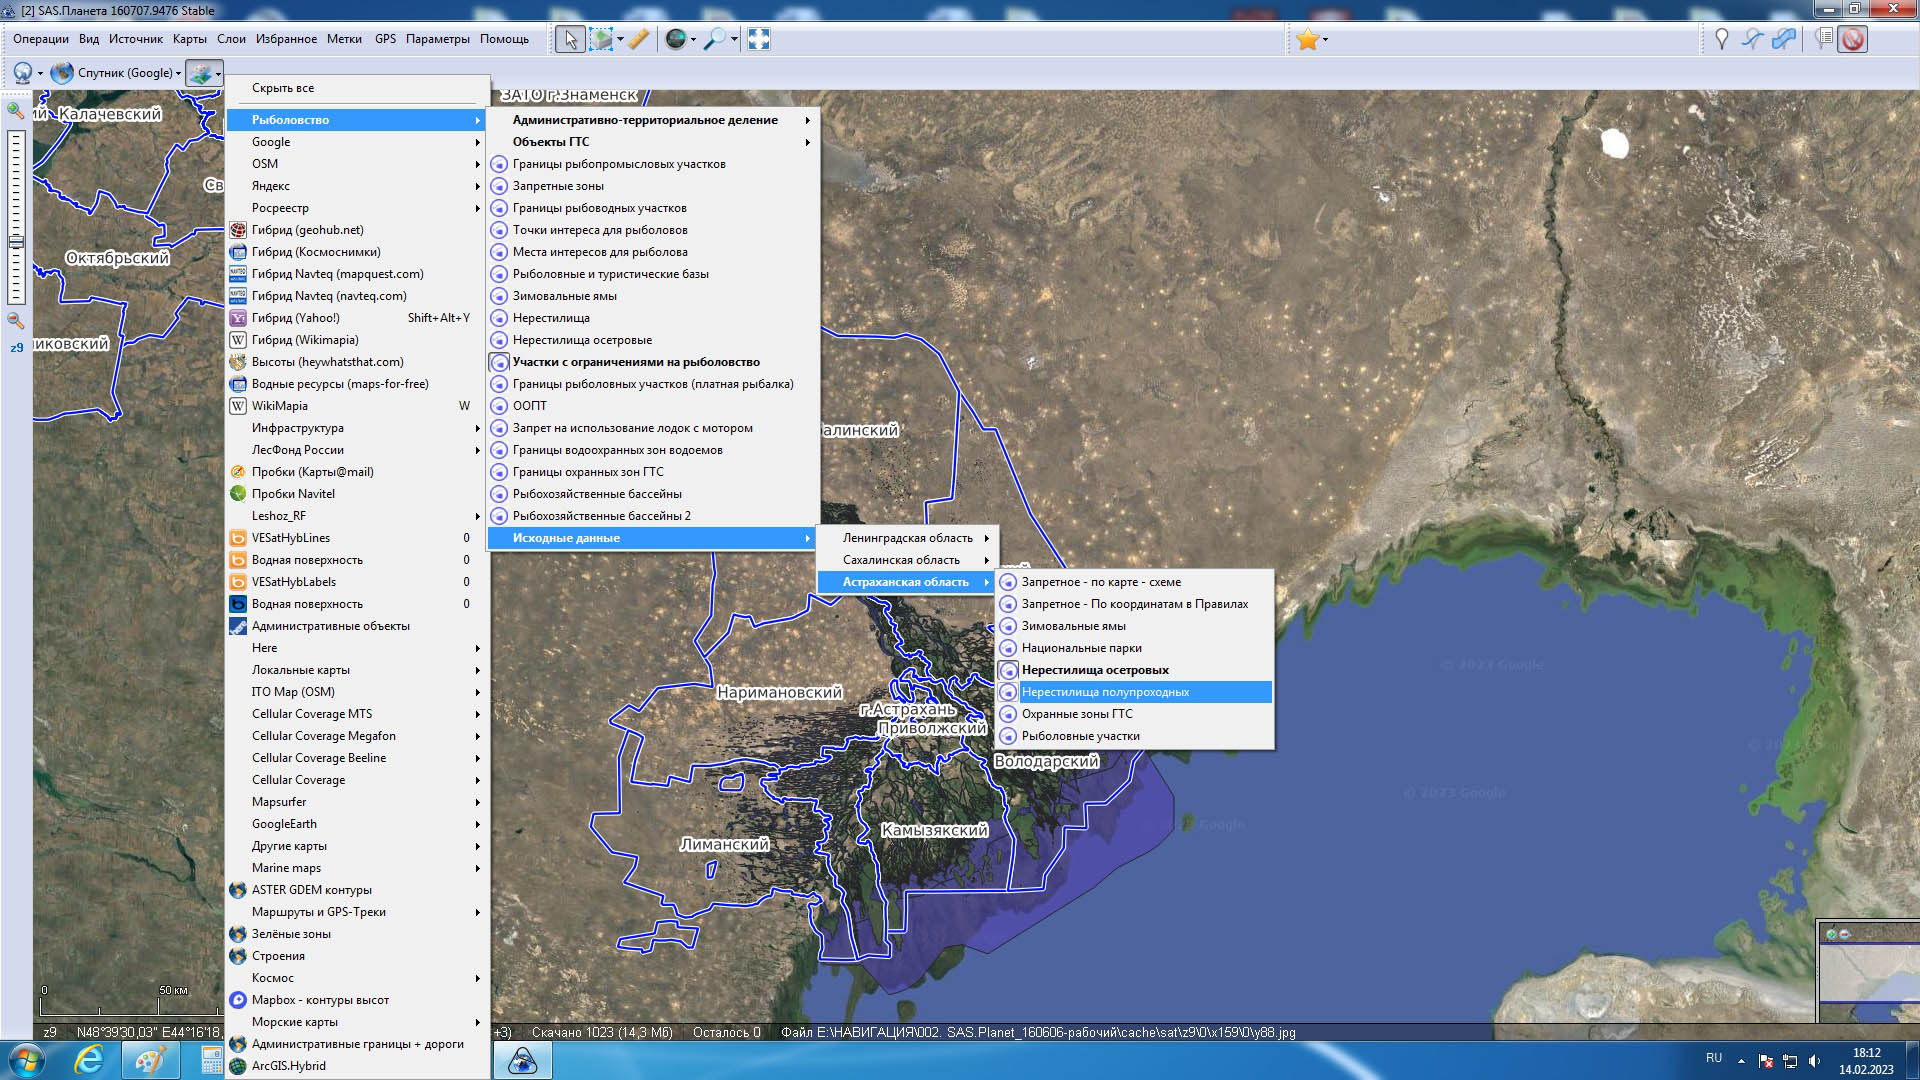Open the yellow star favorites icon
The width and height of the screenshot is (1920, 1080).
pos(1307,39)
